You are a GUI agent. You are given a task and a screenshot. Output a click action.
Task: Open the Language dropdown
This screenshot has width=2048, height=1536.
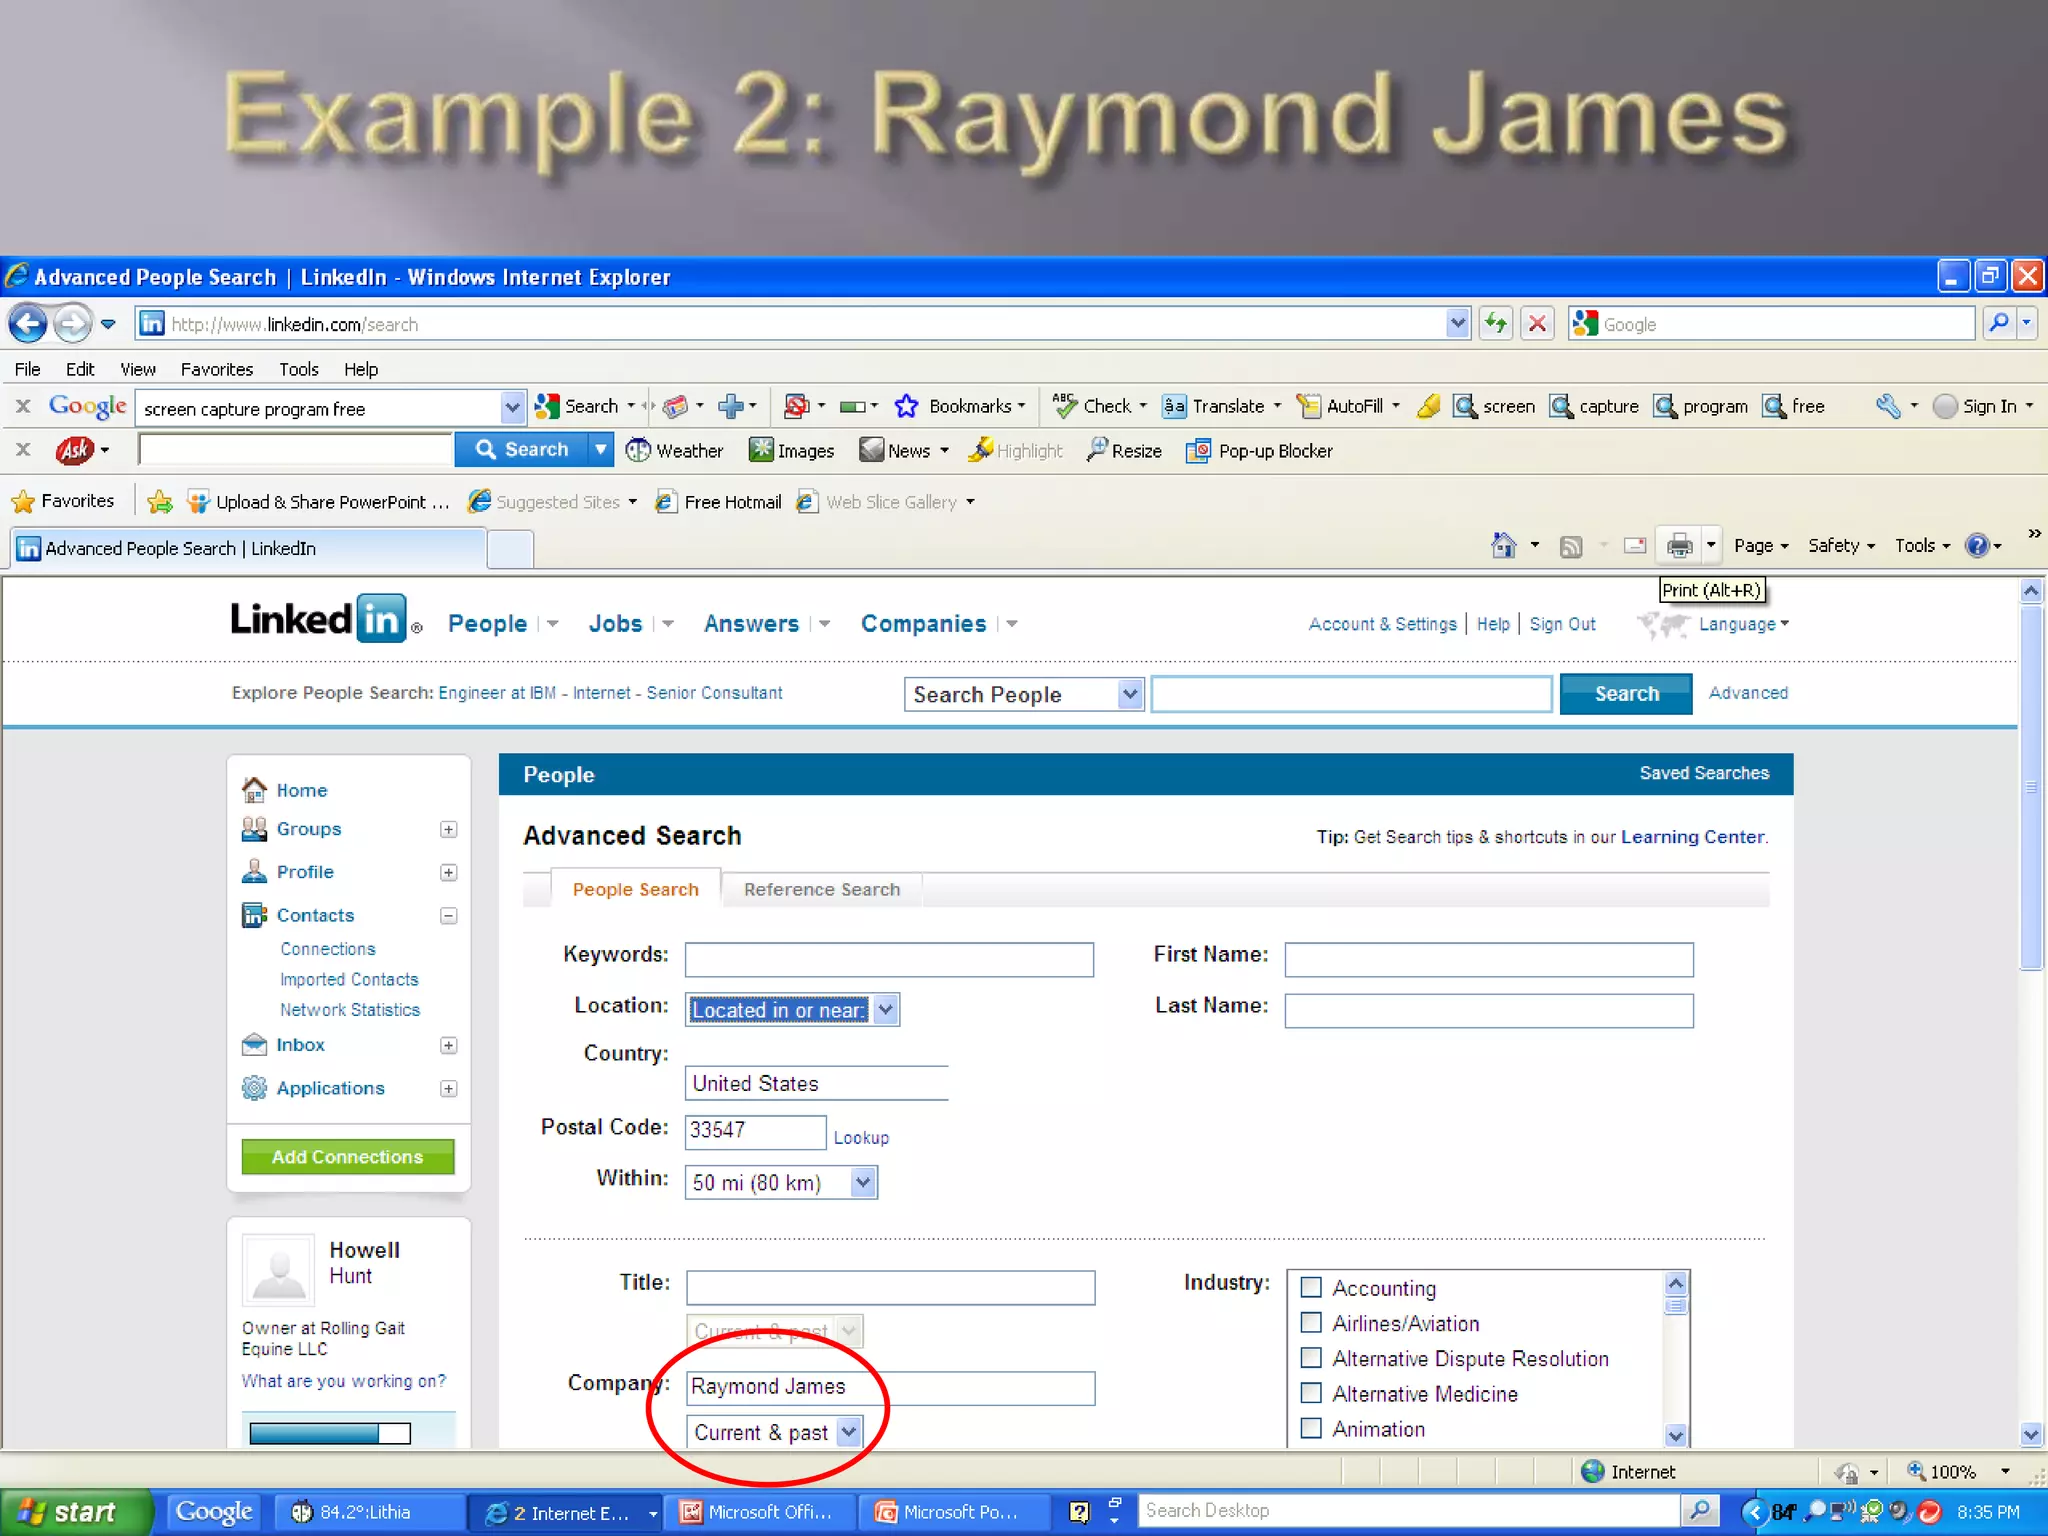click(1743, 624)
